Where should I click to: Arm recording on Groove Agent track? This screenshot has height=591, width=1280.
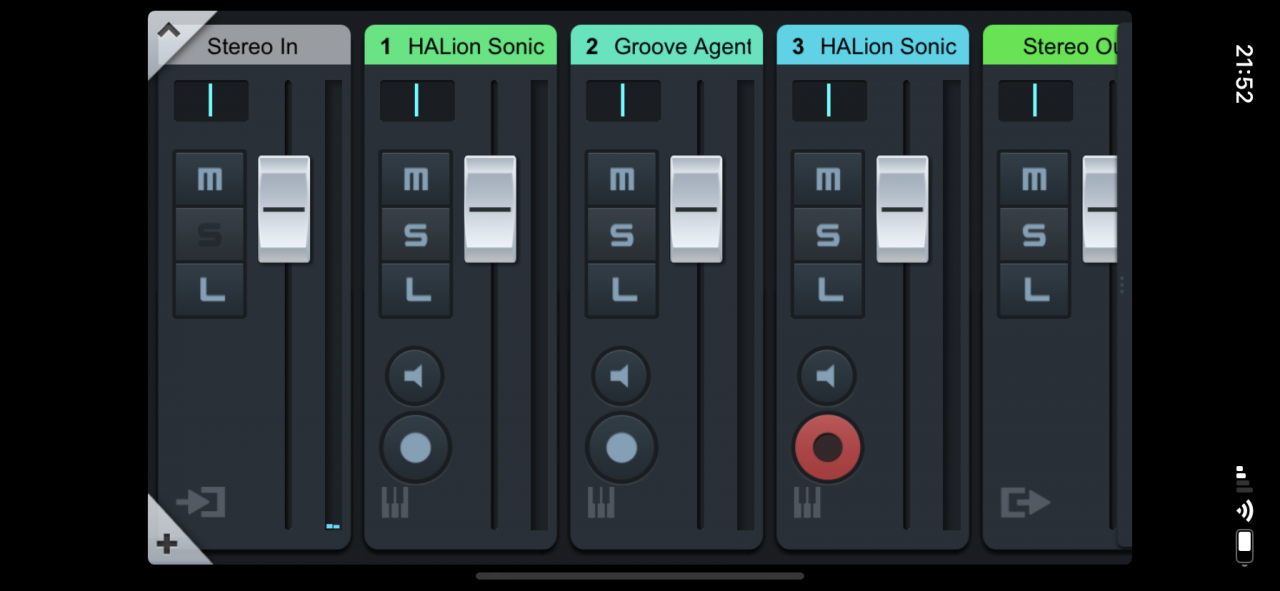[621, 447]
